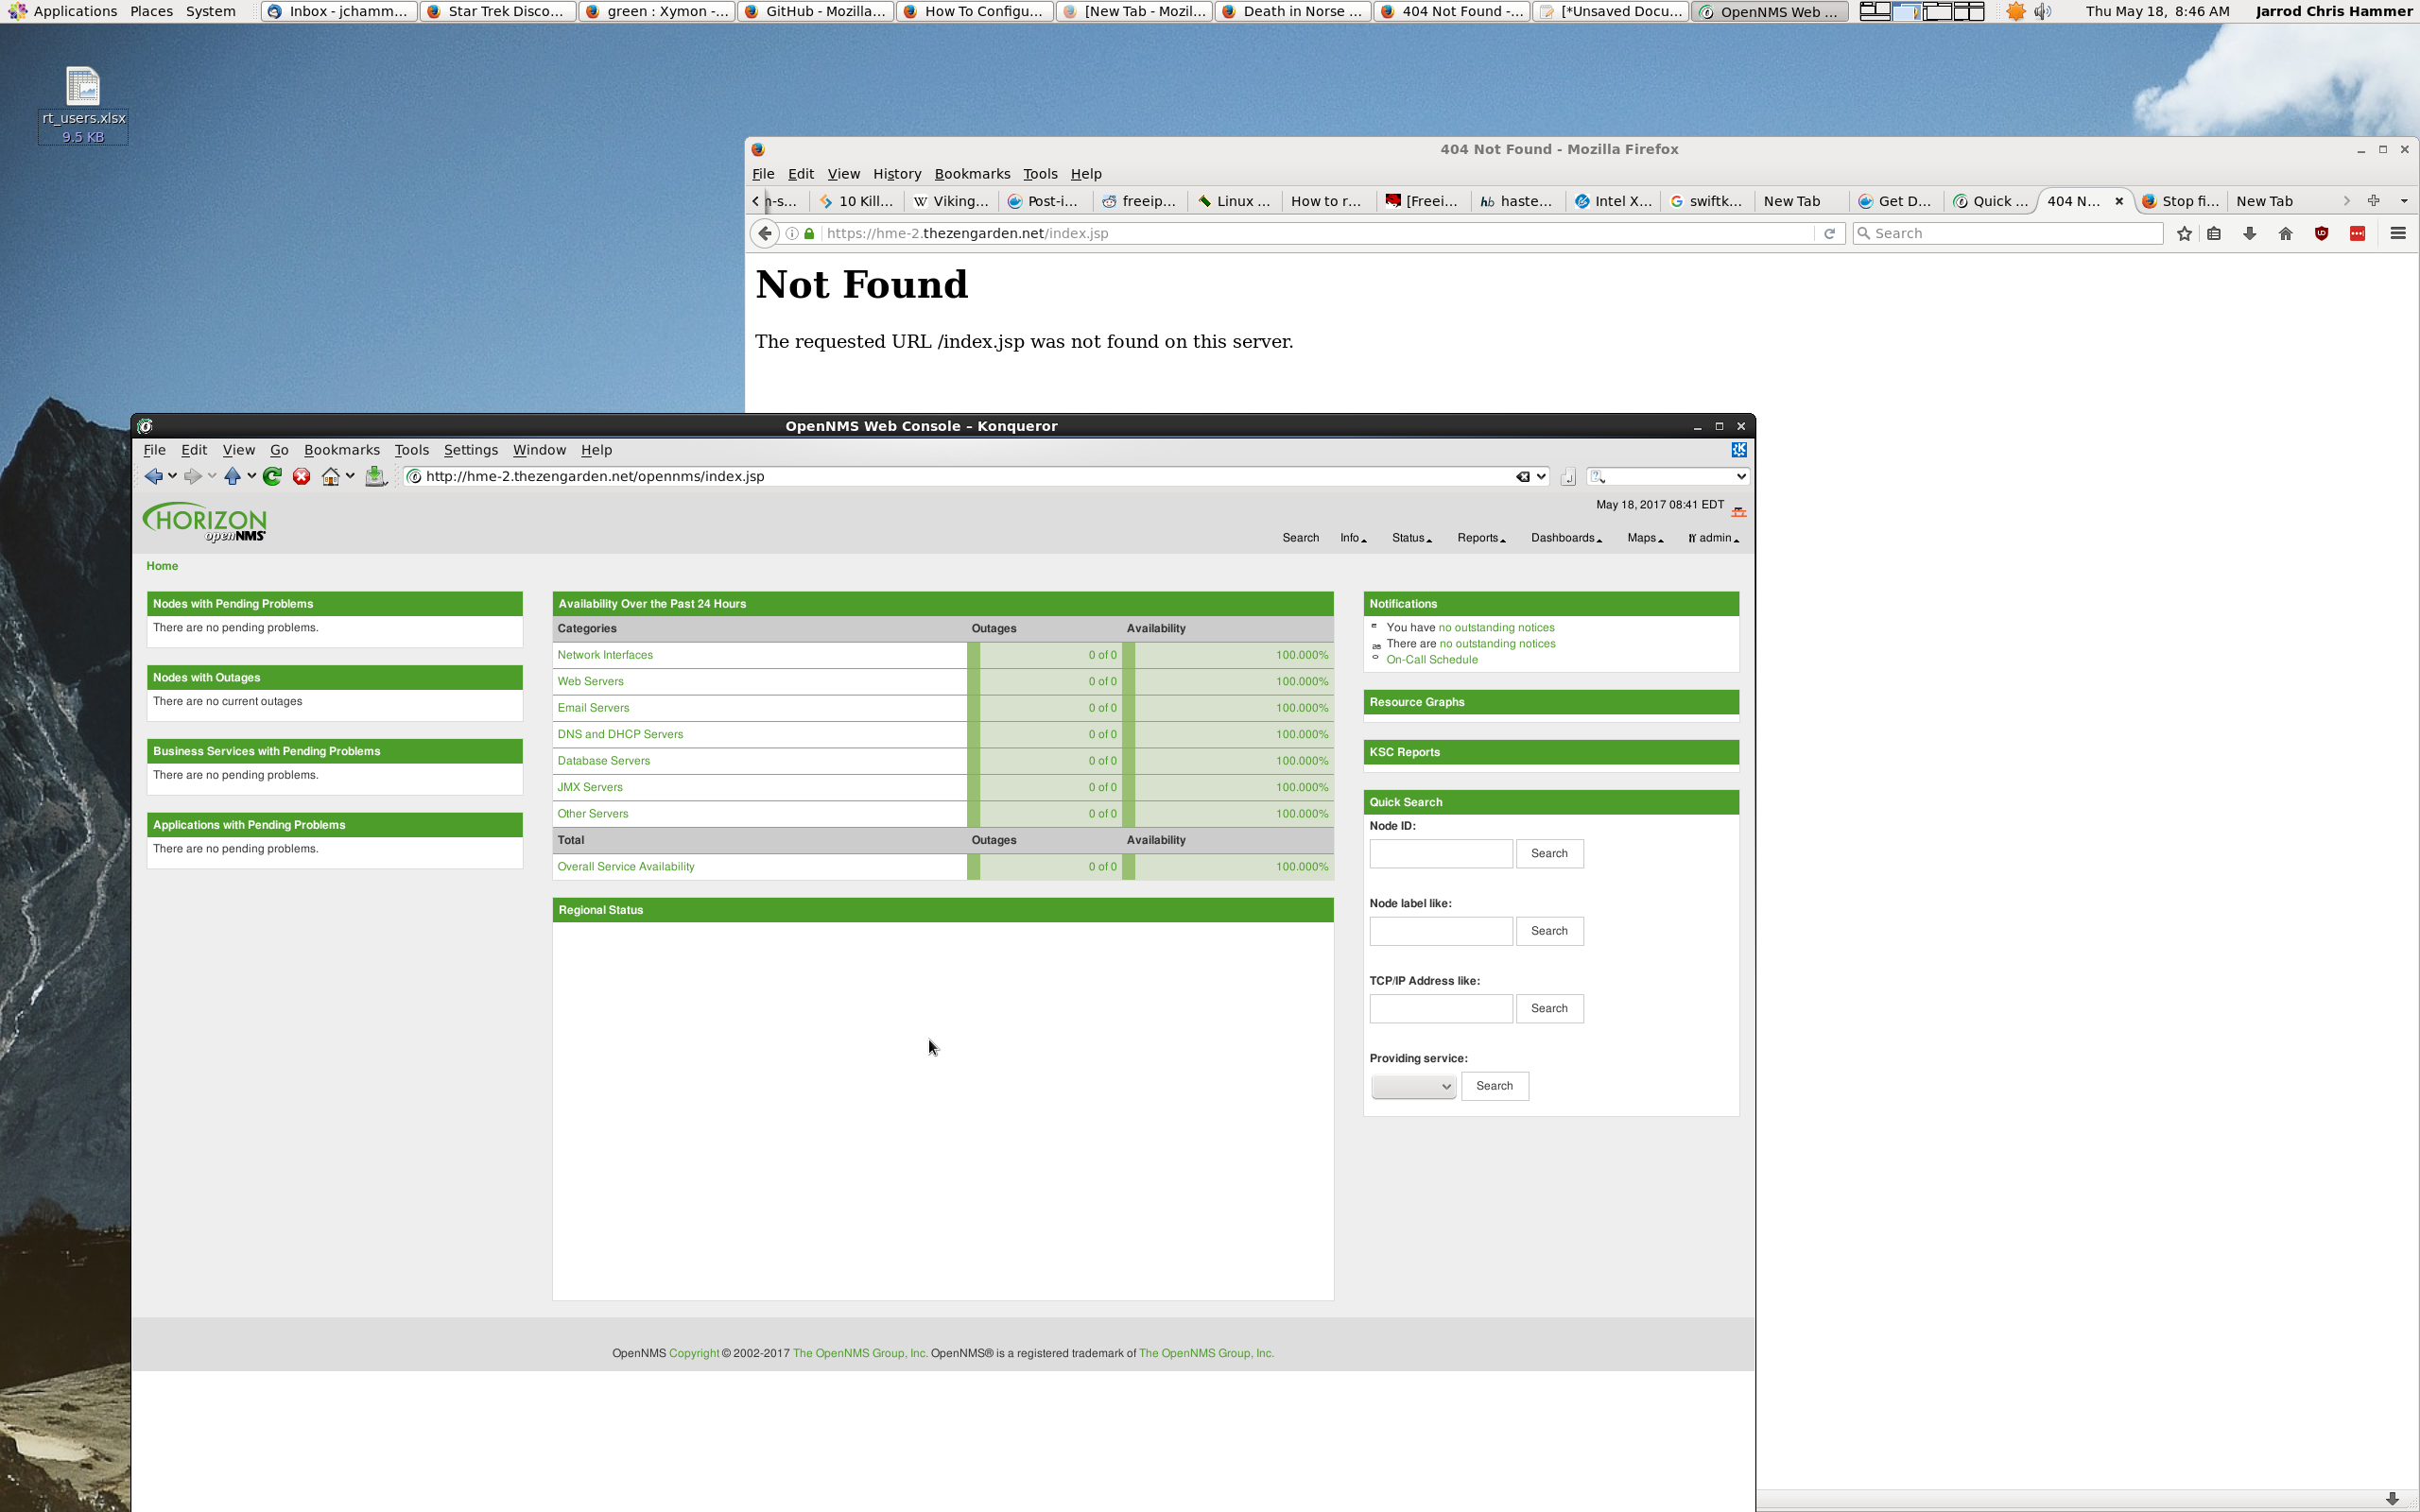Click Konqueror bookmark-this-location icon beside URL bar
2420x1512 pixels.
[x=1568, y=477]
